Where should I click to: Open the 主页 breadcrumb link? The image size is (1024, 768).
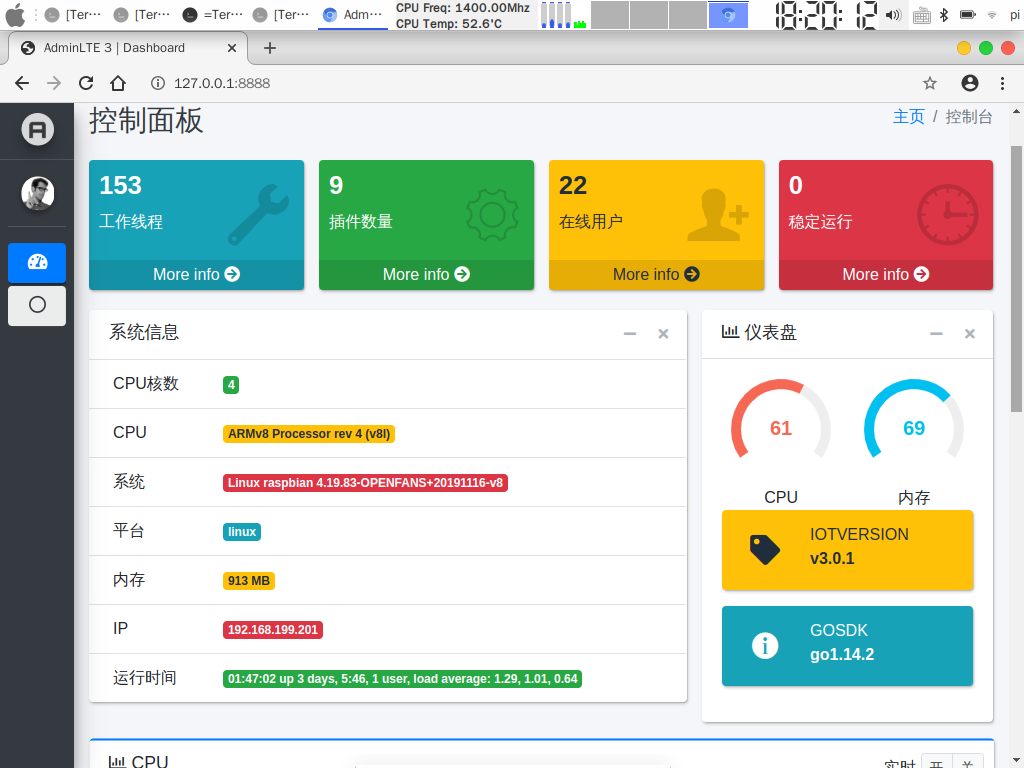(x=908, y=116)
